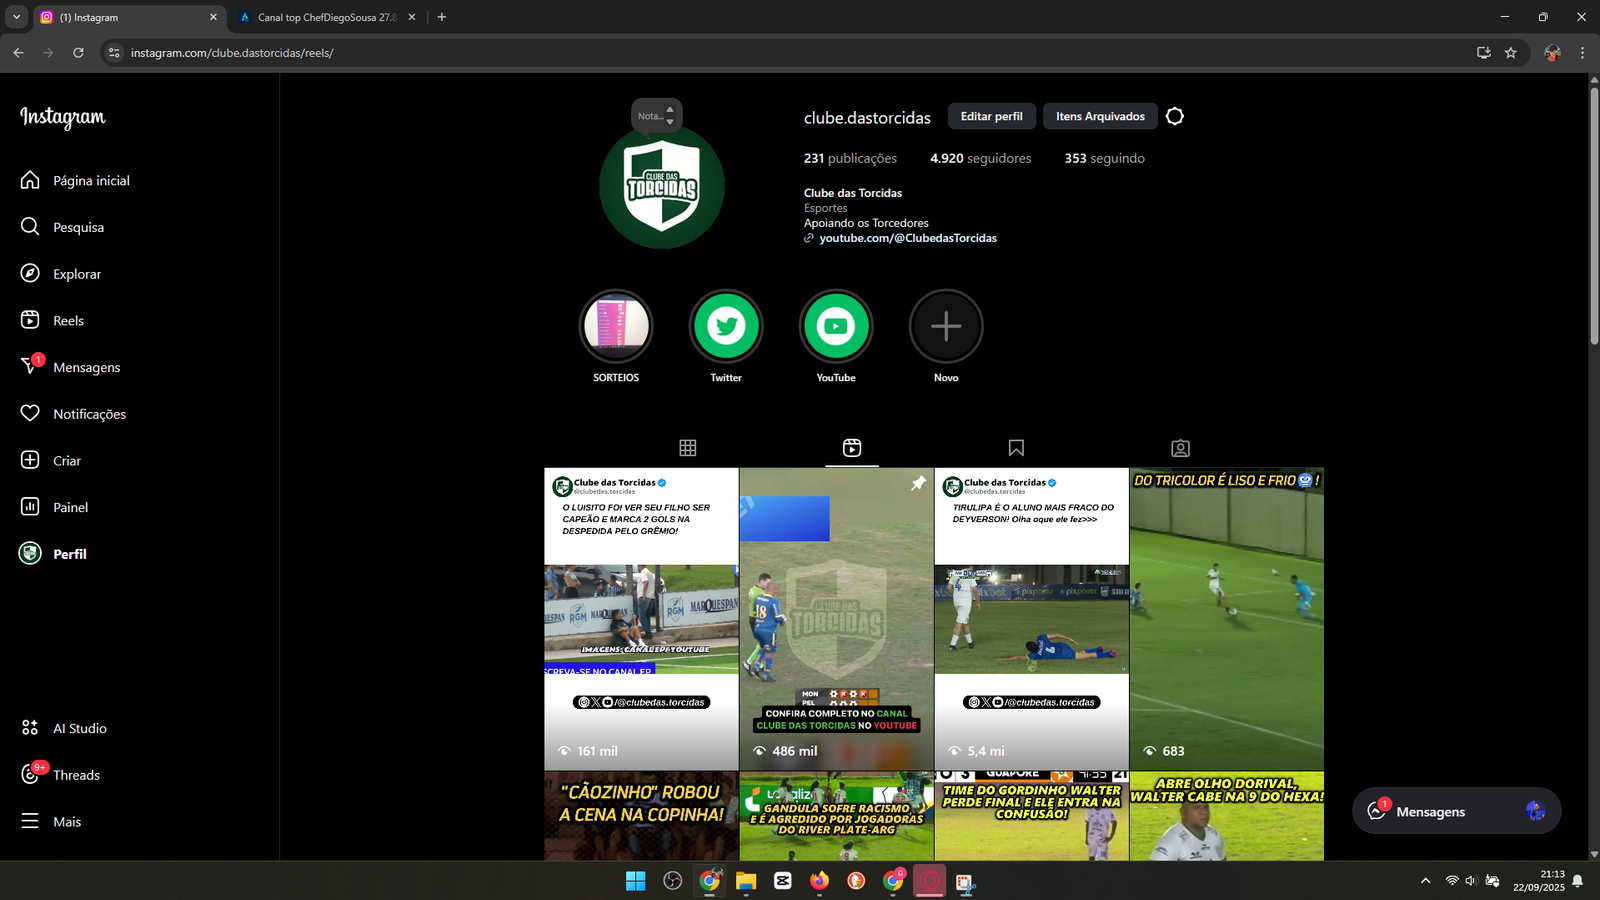Open Firefox from the taskbar
1600x900 pixels.
(x=820, y=880)
